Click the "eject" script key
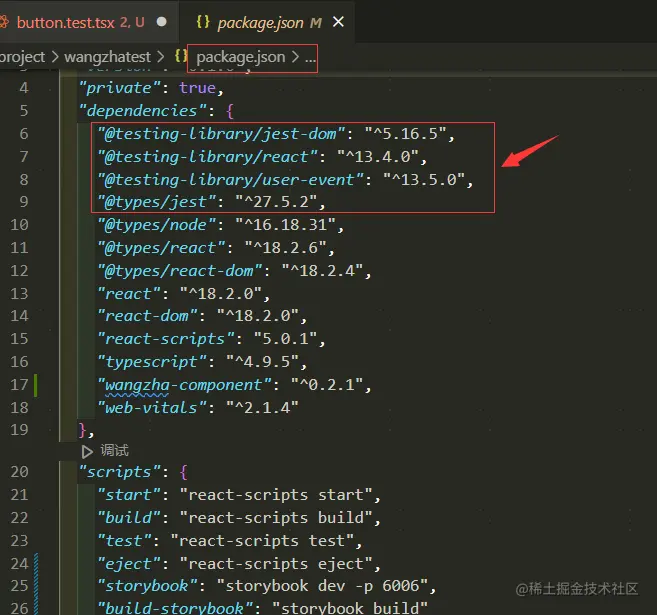657x615 pixels. click(x=129, y=564)
